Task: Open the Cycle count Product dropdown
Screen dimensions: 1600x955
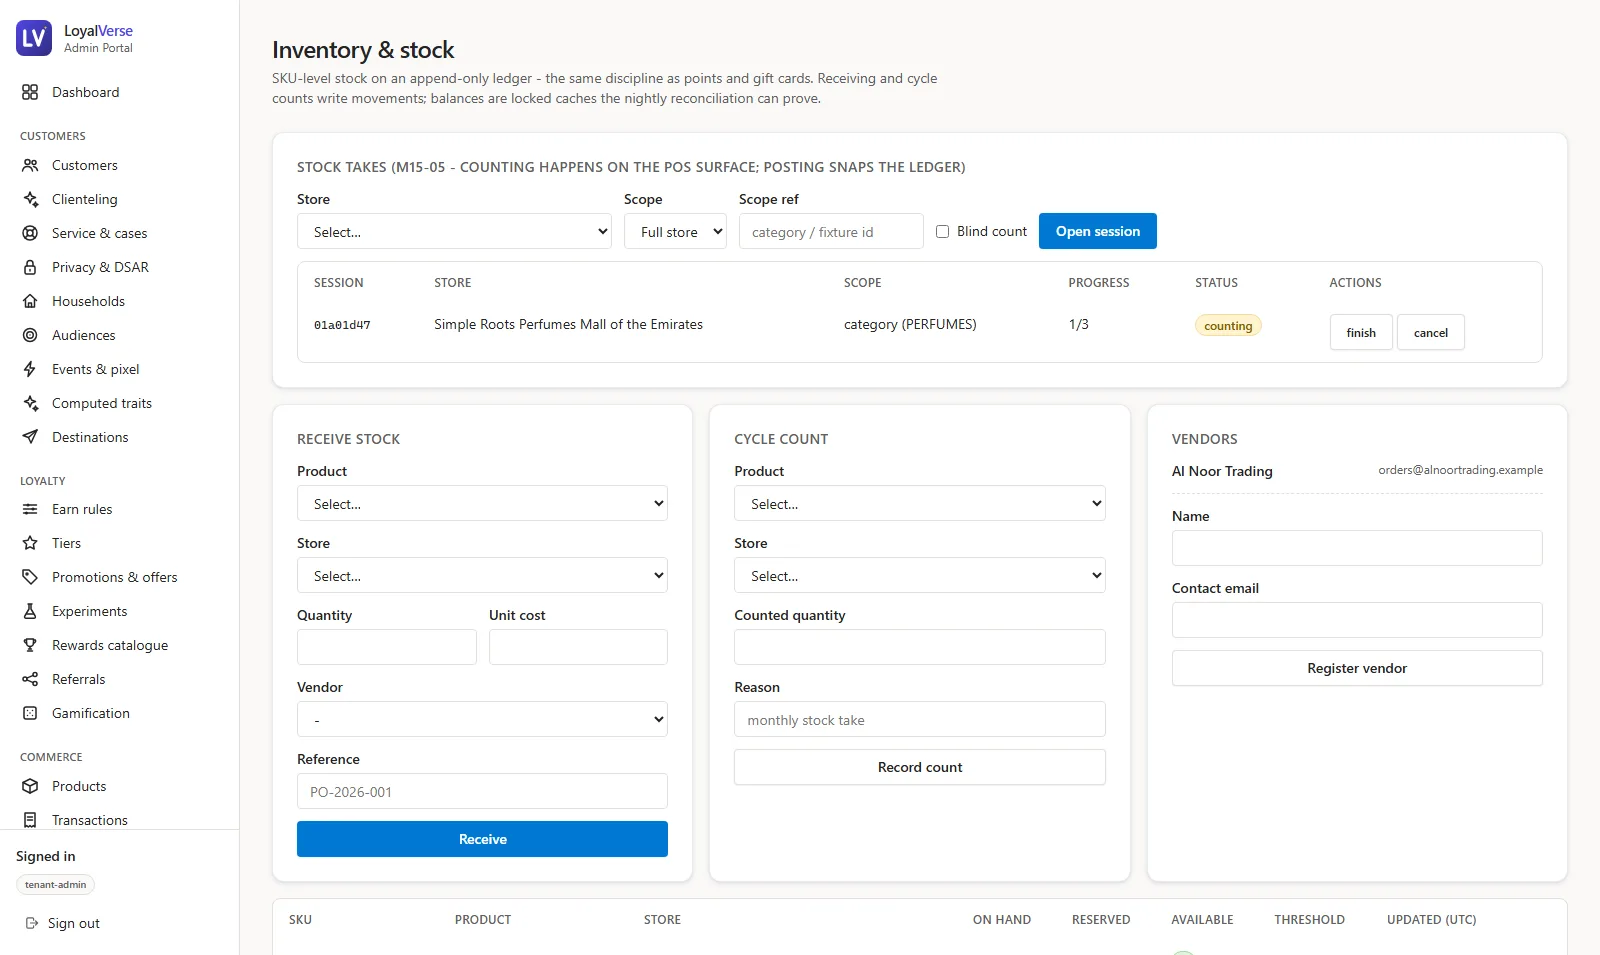Action: pyautogui.click(x=920, y=503)
